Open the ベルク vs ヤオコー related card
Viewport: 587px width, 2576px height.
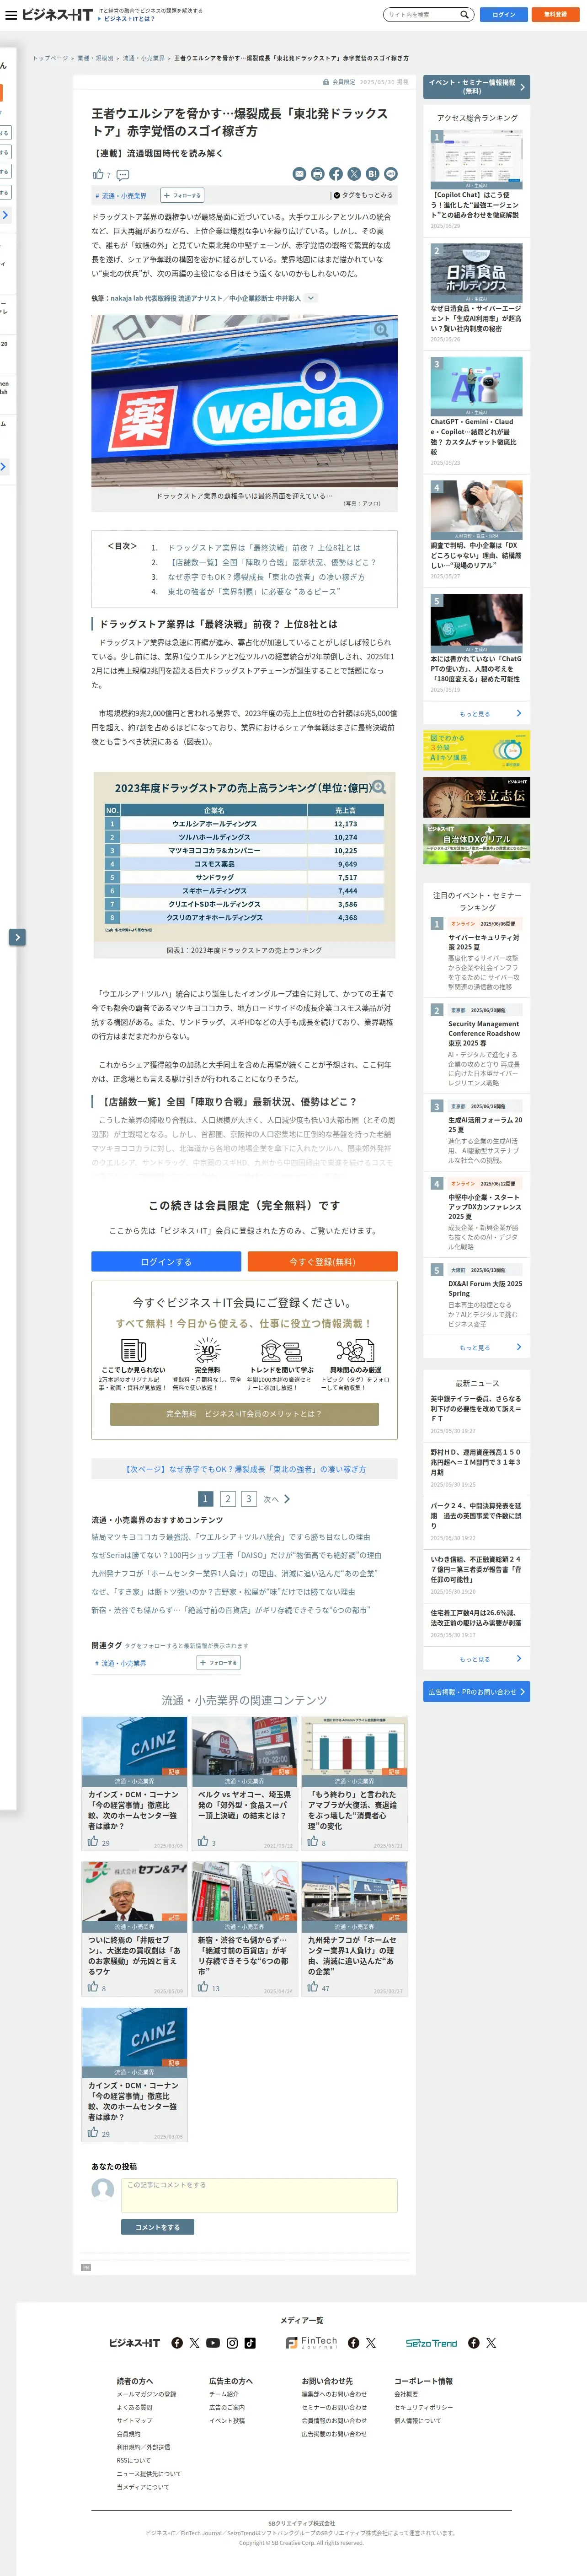(244, 1785)
